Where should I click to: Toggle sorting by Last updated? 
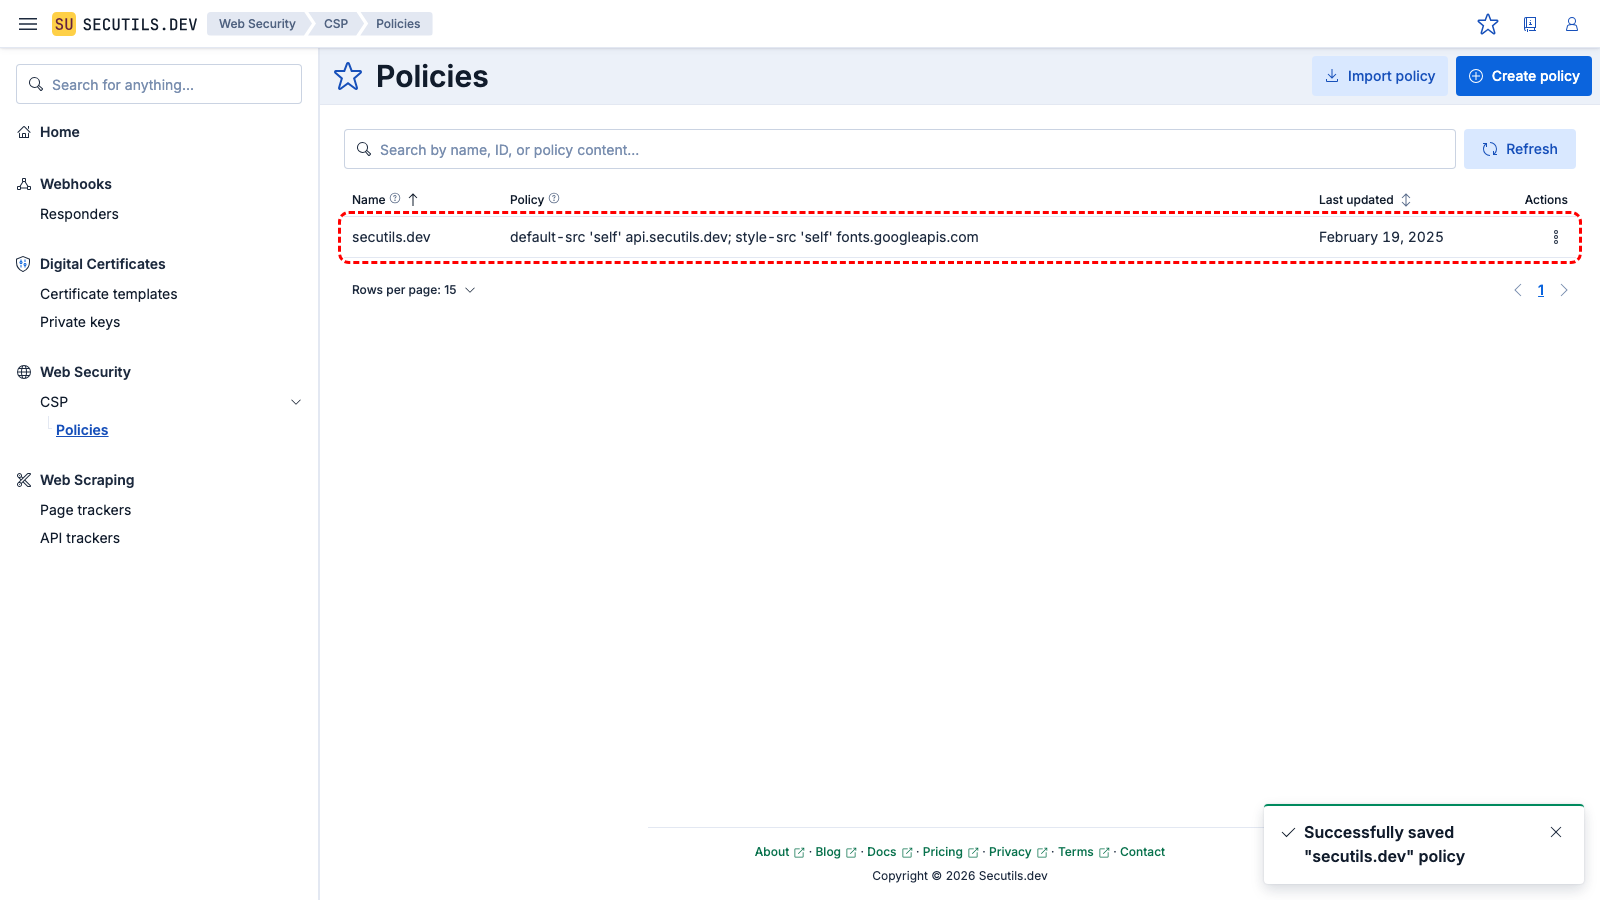pos(1406,199)
